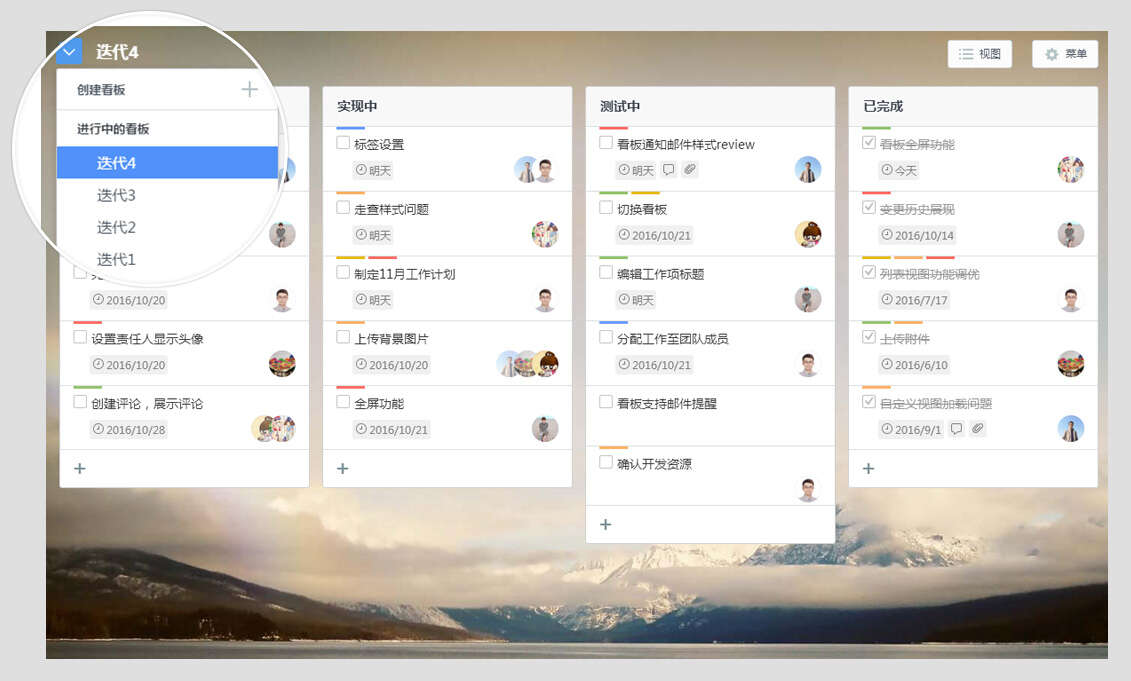The image size is (1131, 681).
Task: Click clock icon on 标签设置 due date
Action: pyautogui.click(x=361, y=170)
